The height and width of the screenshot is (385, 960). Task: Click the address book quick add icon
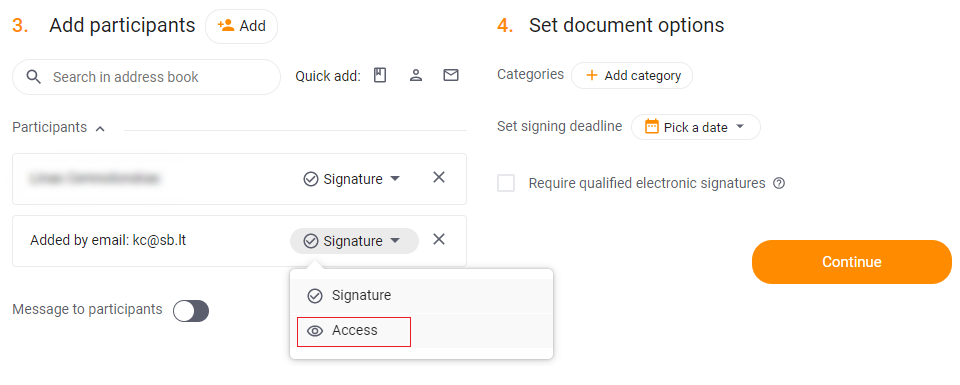pos(380,76)
